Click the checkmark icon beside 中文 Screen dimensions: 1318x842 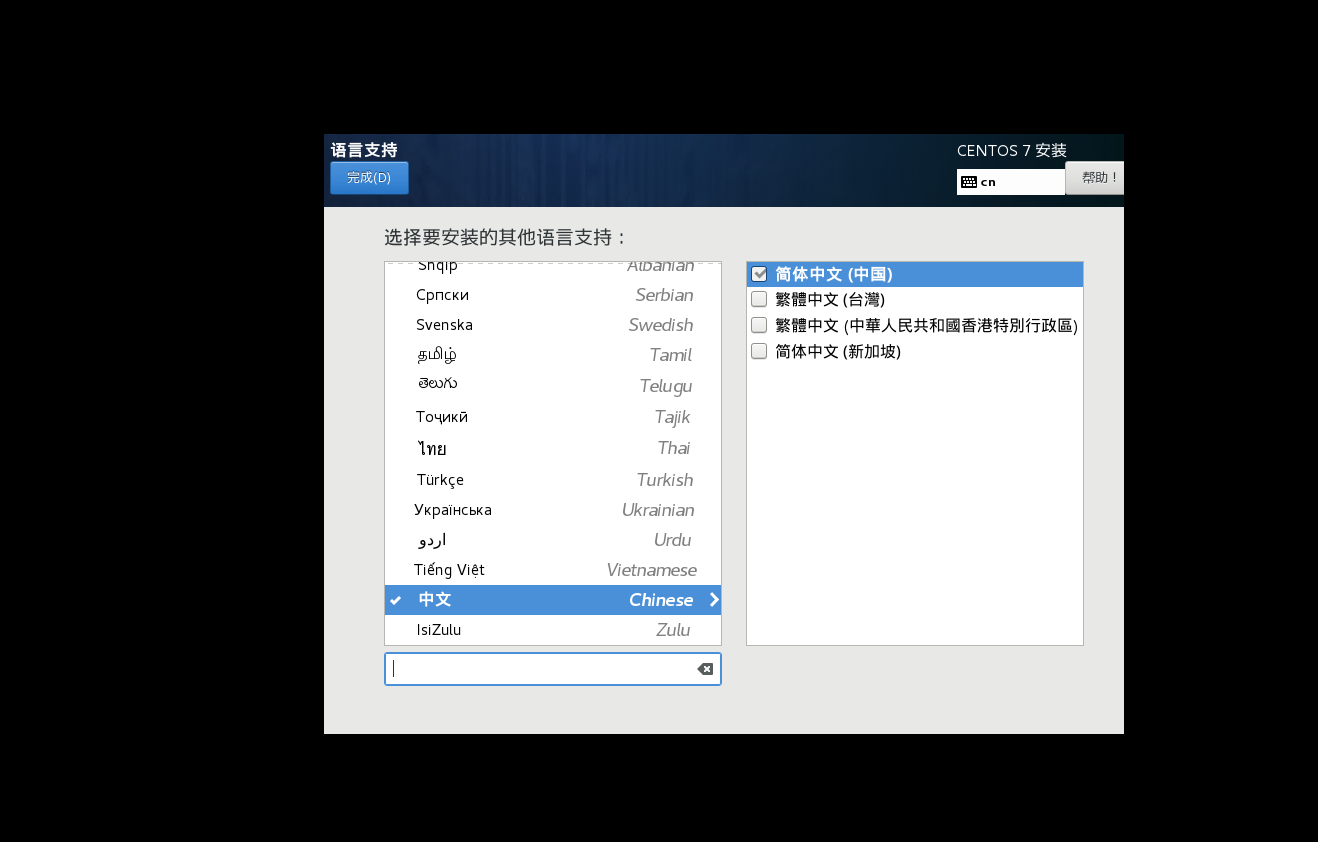pos(396,600)
